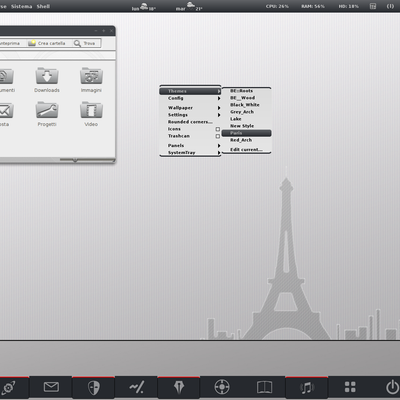
Task: Click the RAM: 56% monitor readout
Action: tap(313, 6)
